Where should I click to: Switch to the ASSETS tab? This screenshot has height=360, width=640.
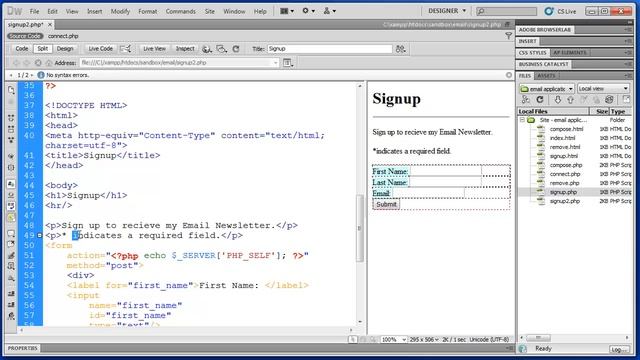[x=546, y=76]
